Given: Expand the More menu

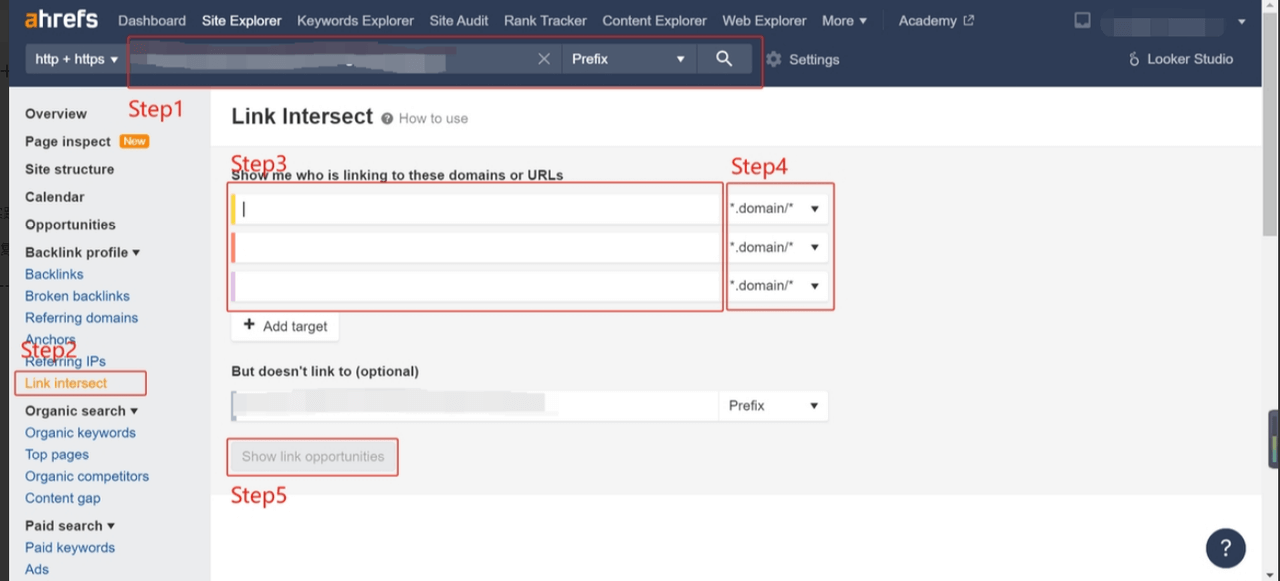Looking at the screenshot, I should (x=844, y=20).
